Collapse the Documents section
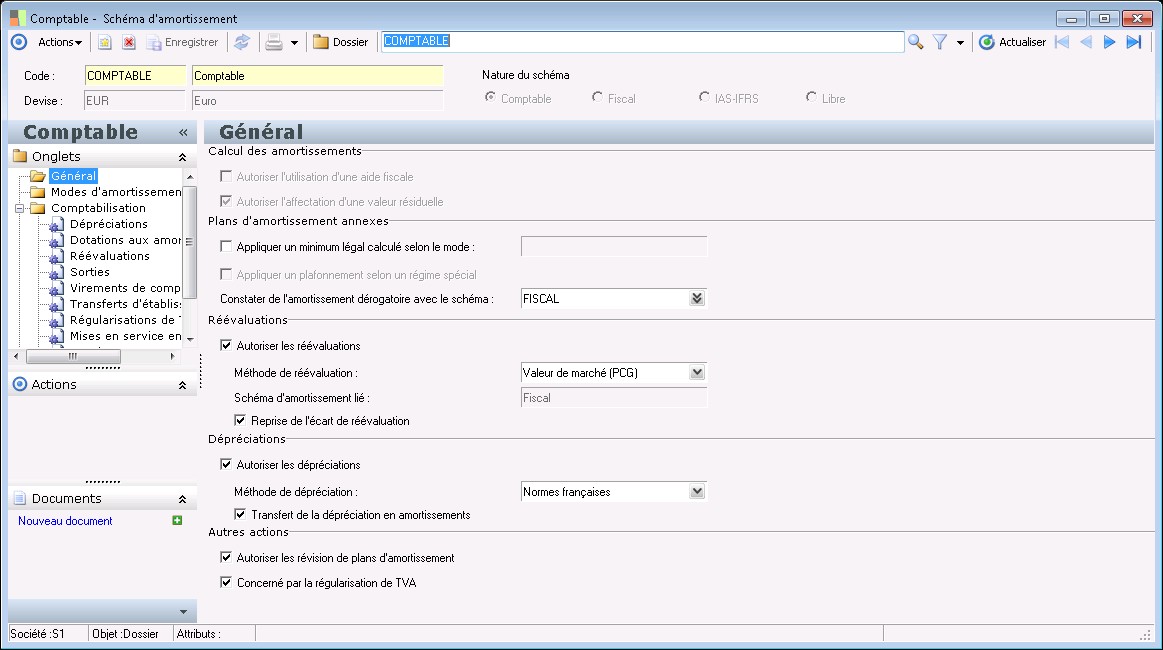The width and height of the screenshot is (1163, 650). (182, 499)
